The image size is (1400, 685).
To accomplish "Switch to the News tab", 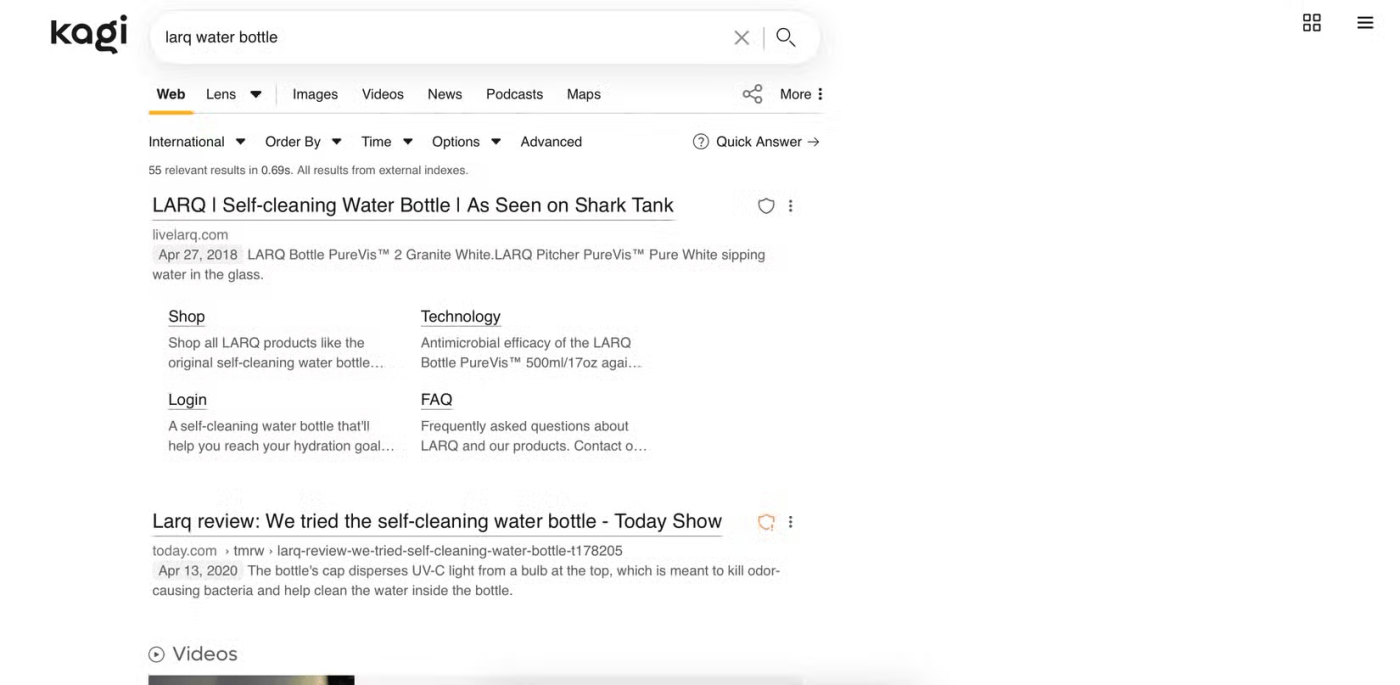I will coord(445,94).
